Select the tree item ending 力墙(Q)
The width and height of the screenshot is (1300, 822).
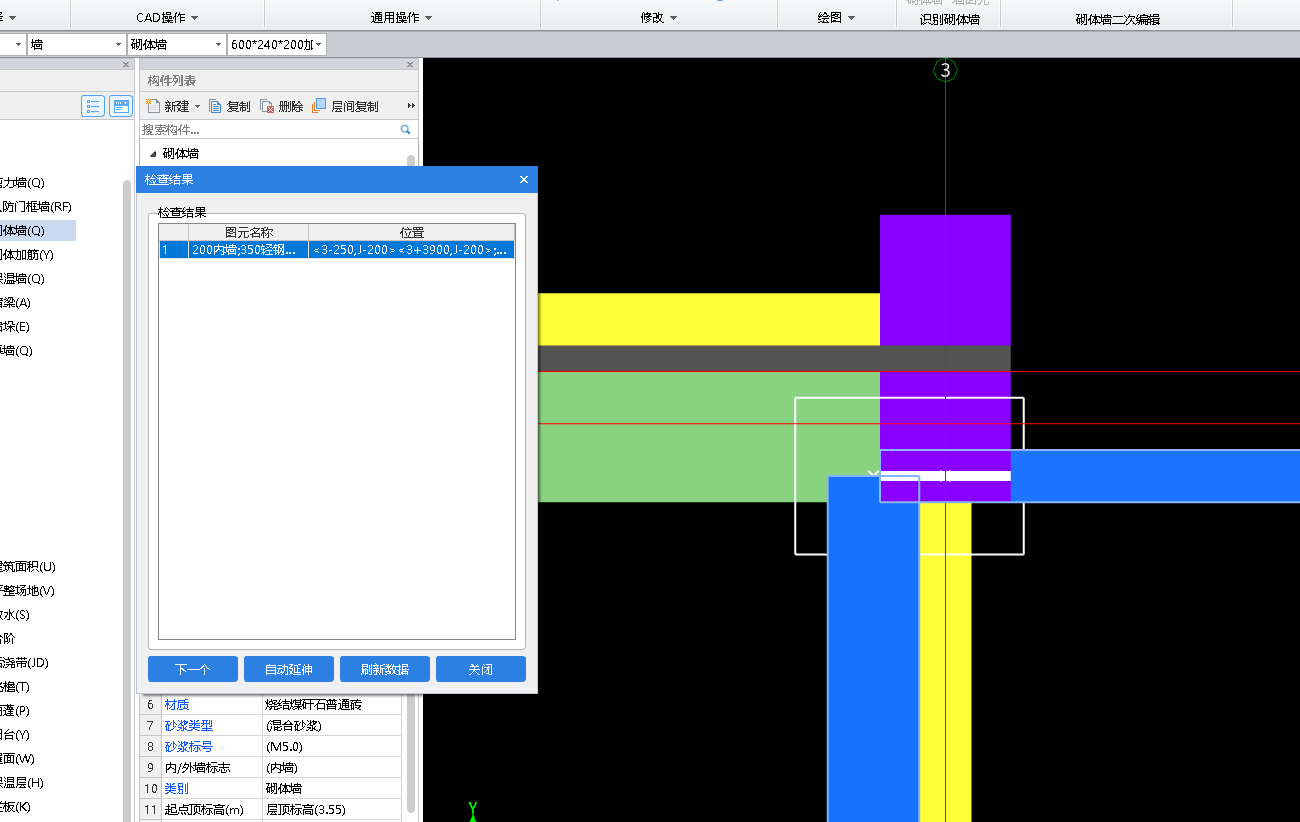[x=22, y=183]
